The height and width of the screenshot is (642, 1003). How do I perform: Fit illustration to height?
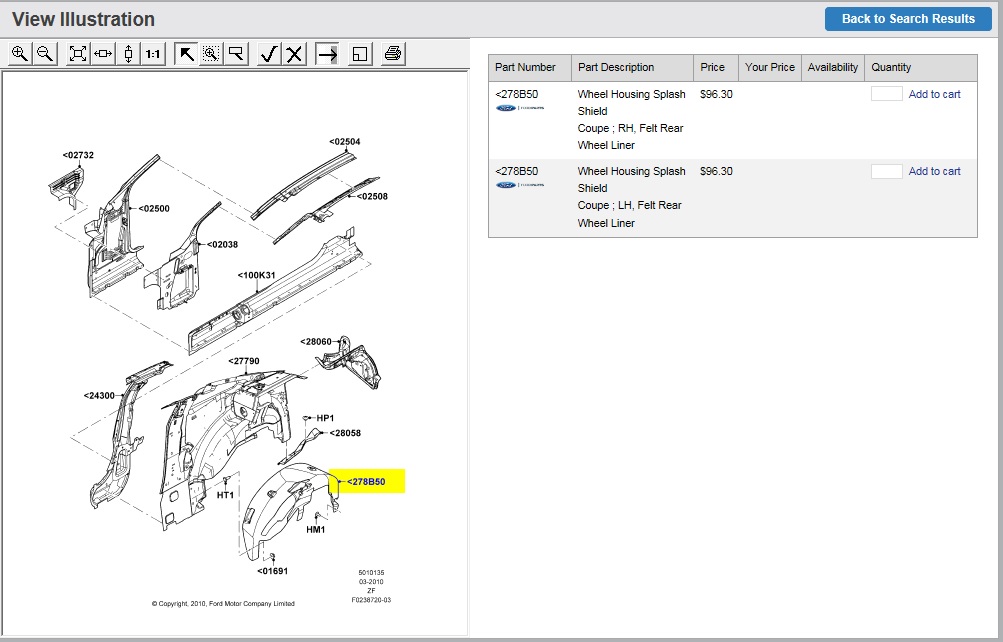pos(128,54)
